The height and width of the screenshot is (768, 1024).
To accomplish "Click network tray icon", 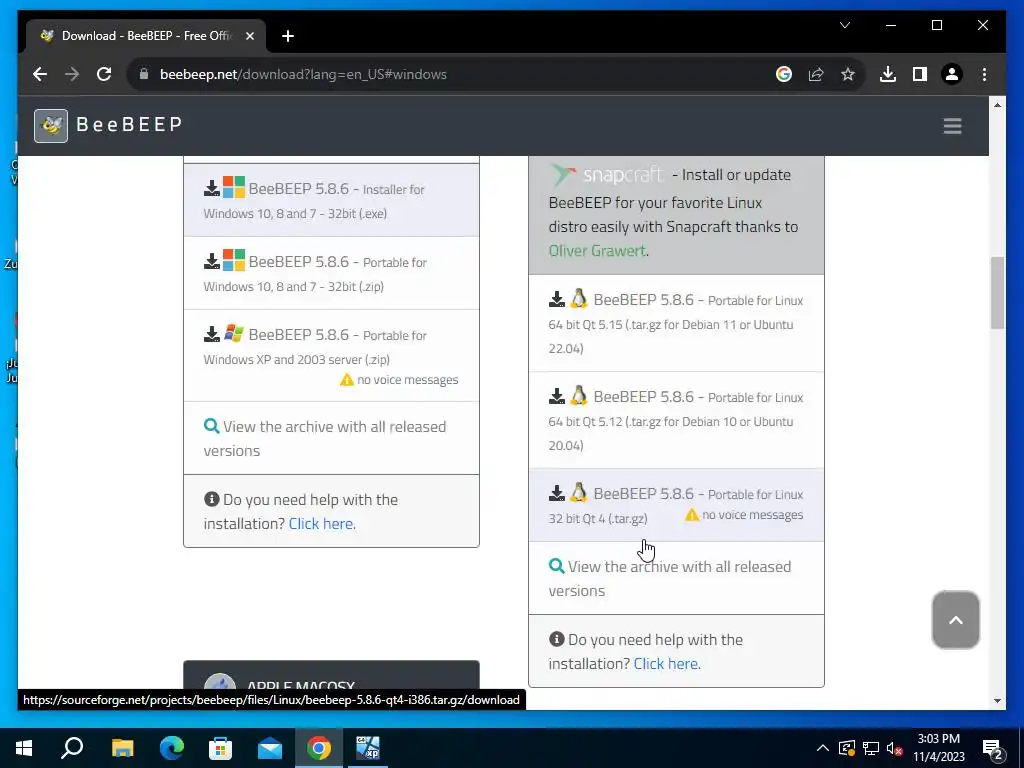I will coord(871,748).
